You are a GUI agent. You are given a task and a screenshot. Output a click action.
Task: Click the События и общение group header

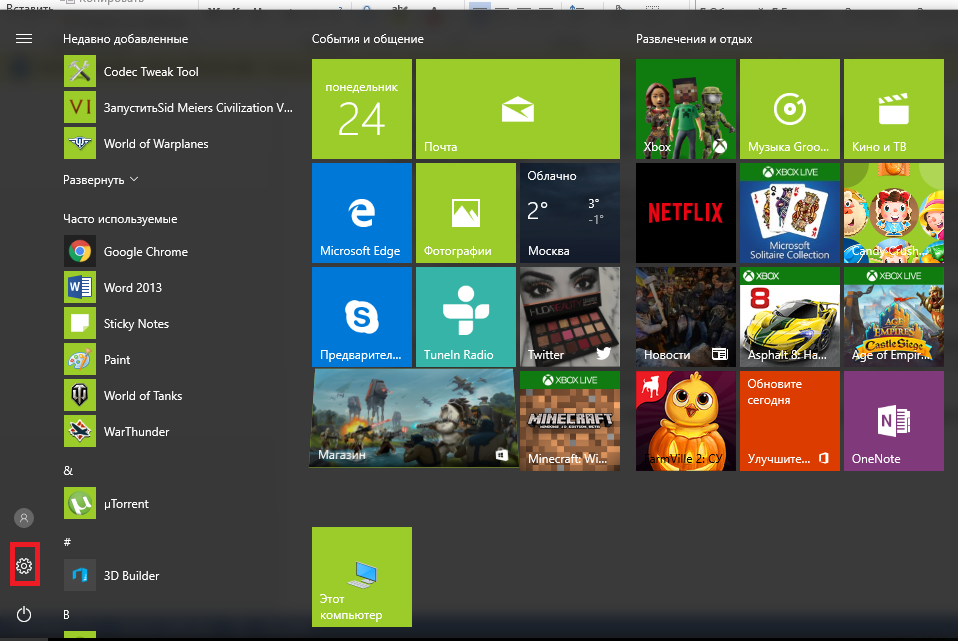368,38
